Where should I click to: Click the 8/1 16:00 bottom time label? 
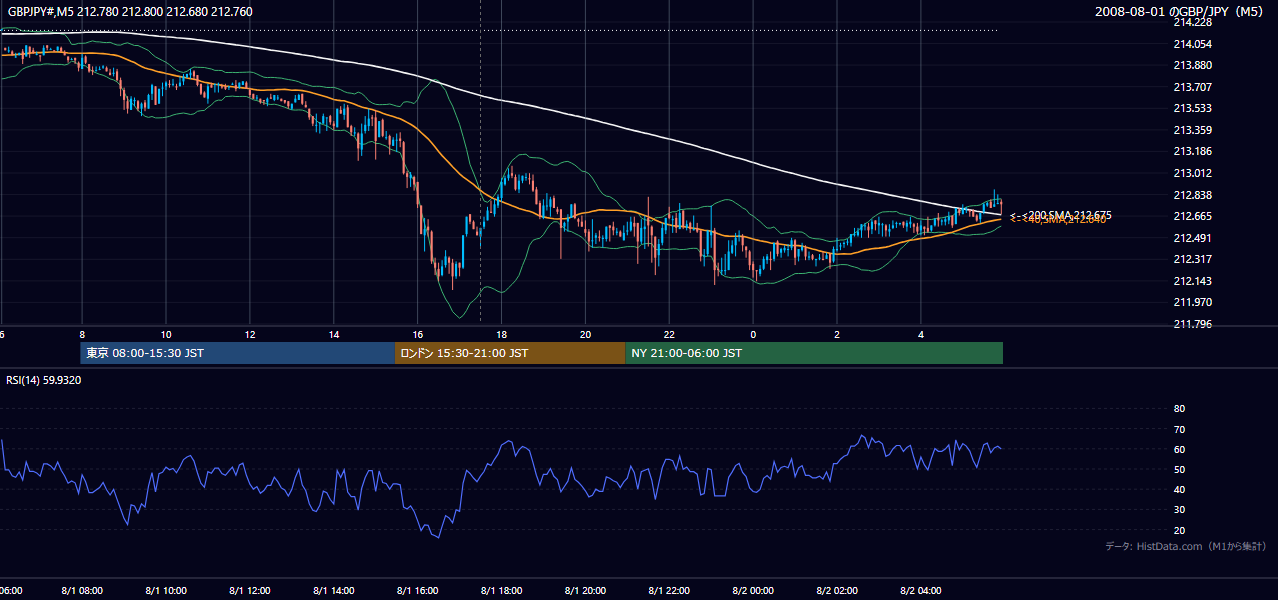pyautogui.click(x=418, y=591)
